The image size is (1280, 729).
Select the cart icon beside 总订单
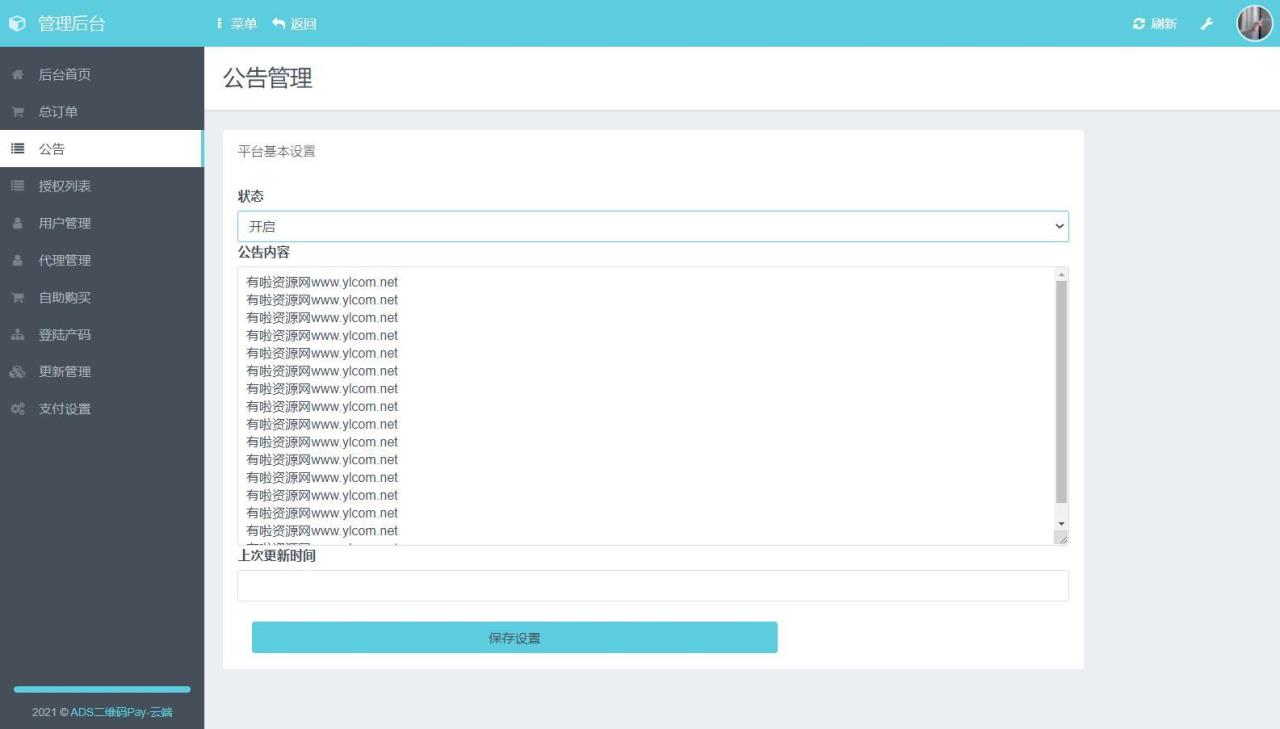coord(17,111)
